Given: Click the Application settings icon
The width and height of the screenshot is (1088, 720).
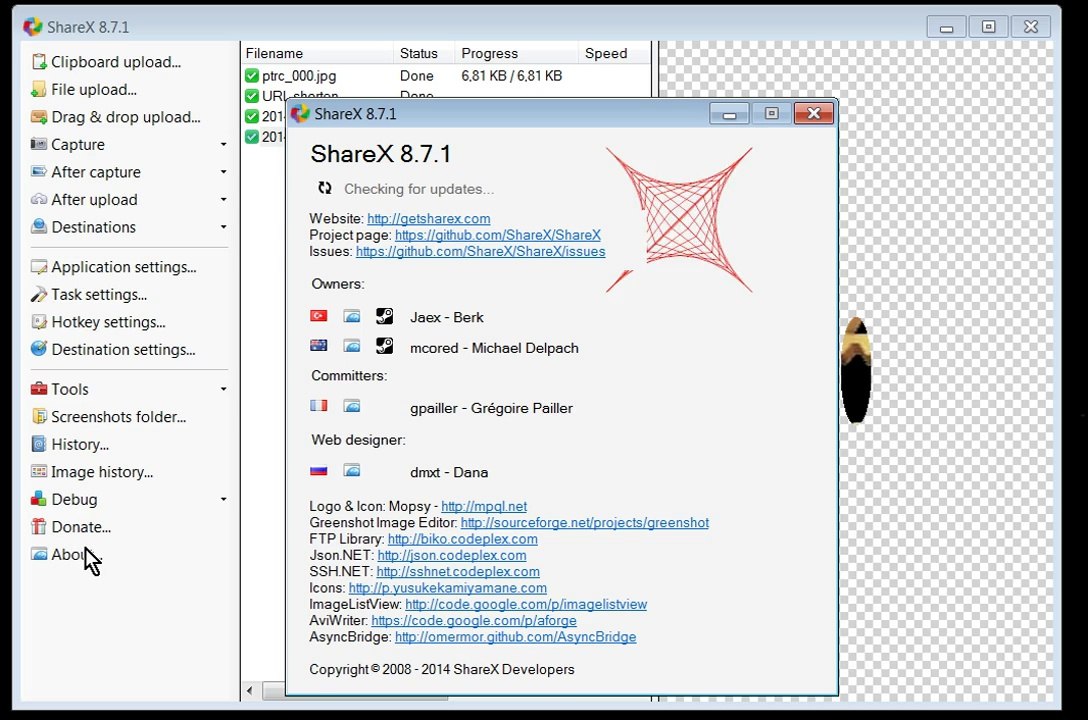Looking at the screenshot, I should tap(39, 267).
